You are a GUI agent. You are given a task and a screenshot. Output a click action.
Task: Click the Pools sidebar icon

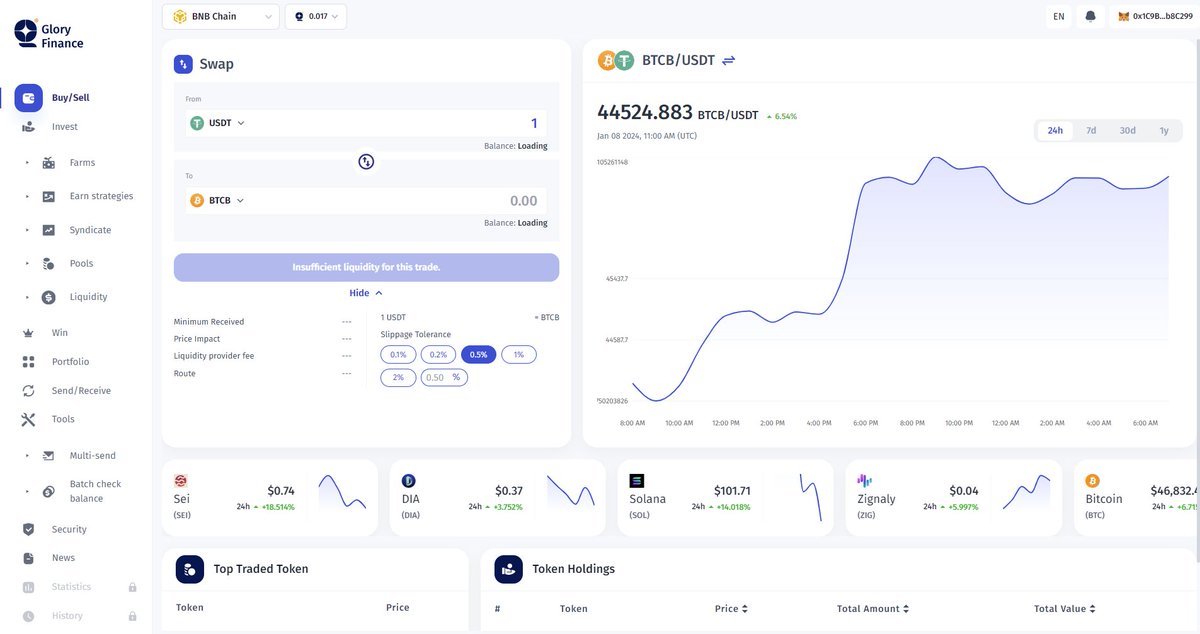coord(48,264)
